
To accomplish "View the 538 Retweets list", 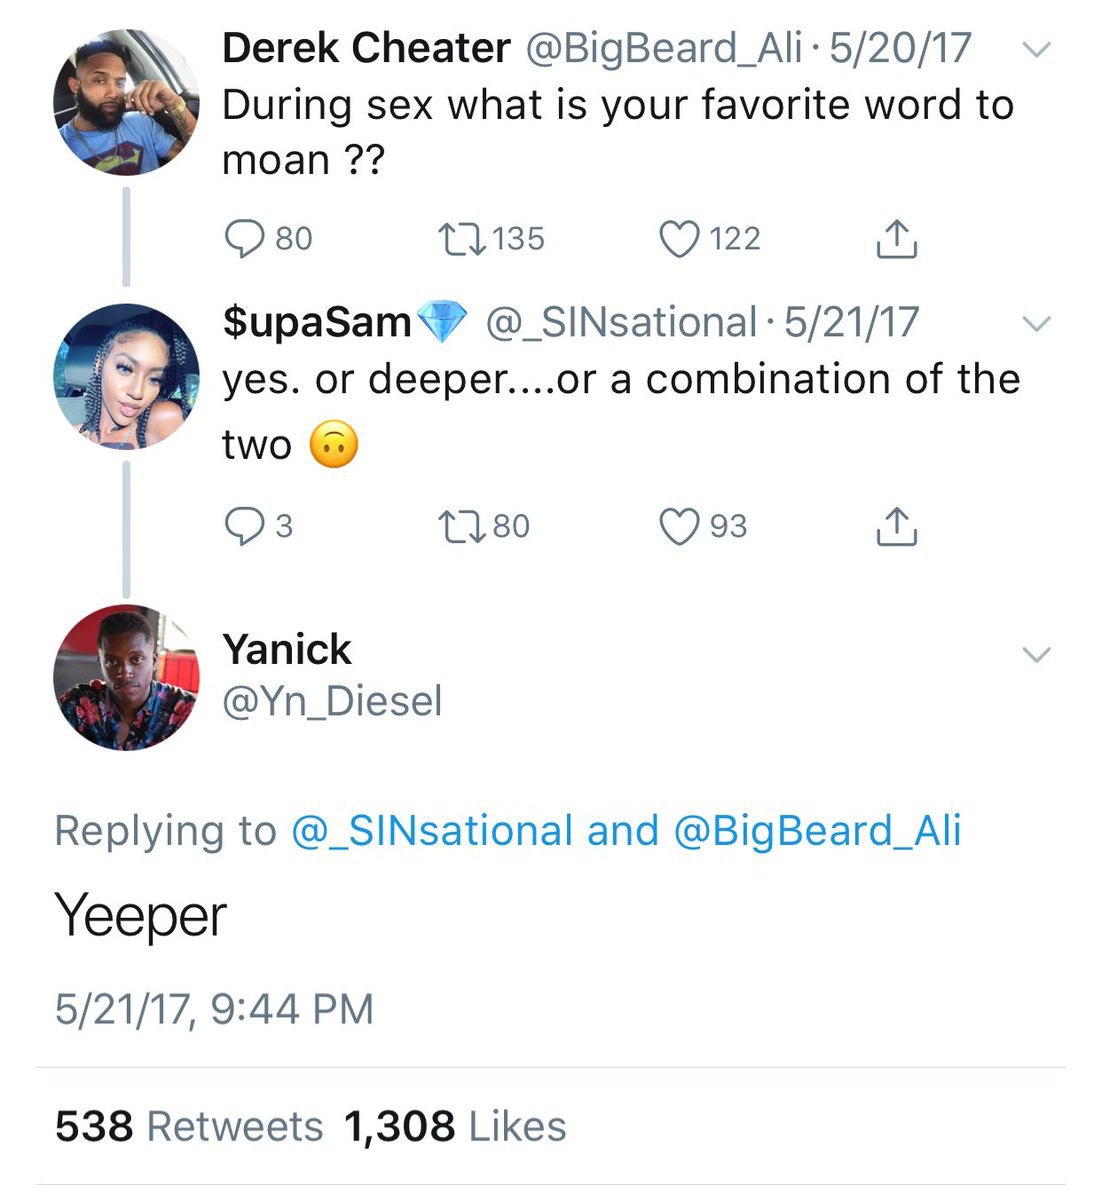I will click(x=189, y=1127).
